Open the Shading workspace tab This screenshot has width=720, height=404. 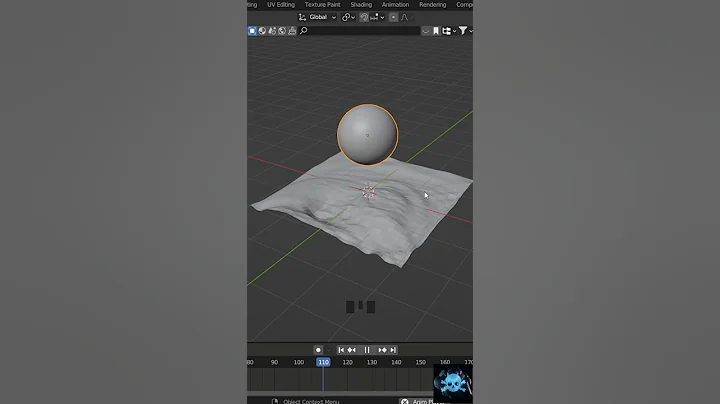tap(361, 5)
